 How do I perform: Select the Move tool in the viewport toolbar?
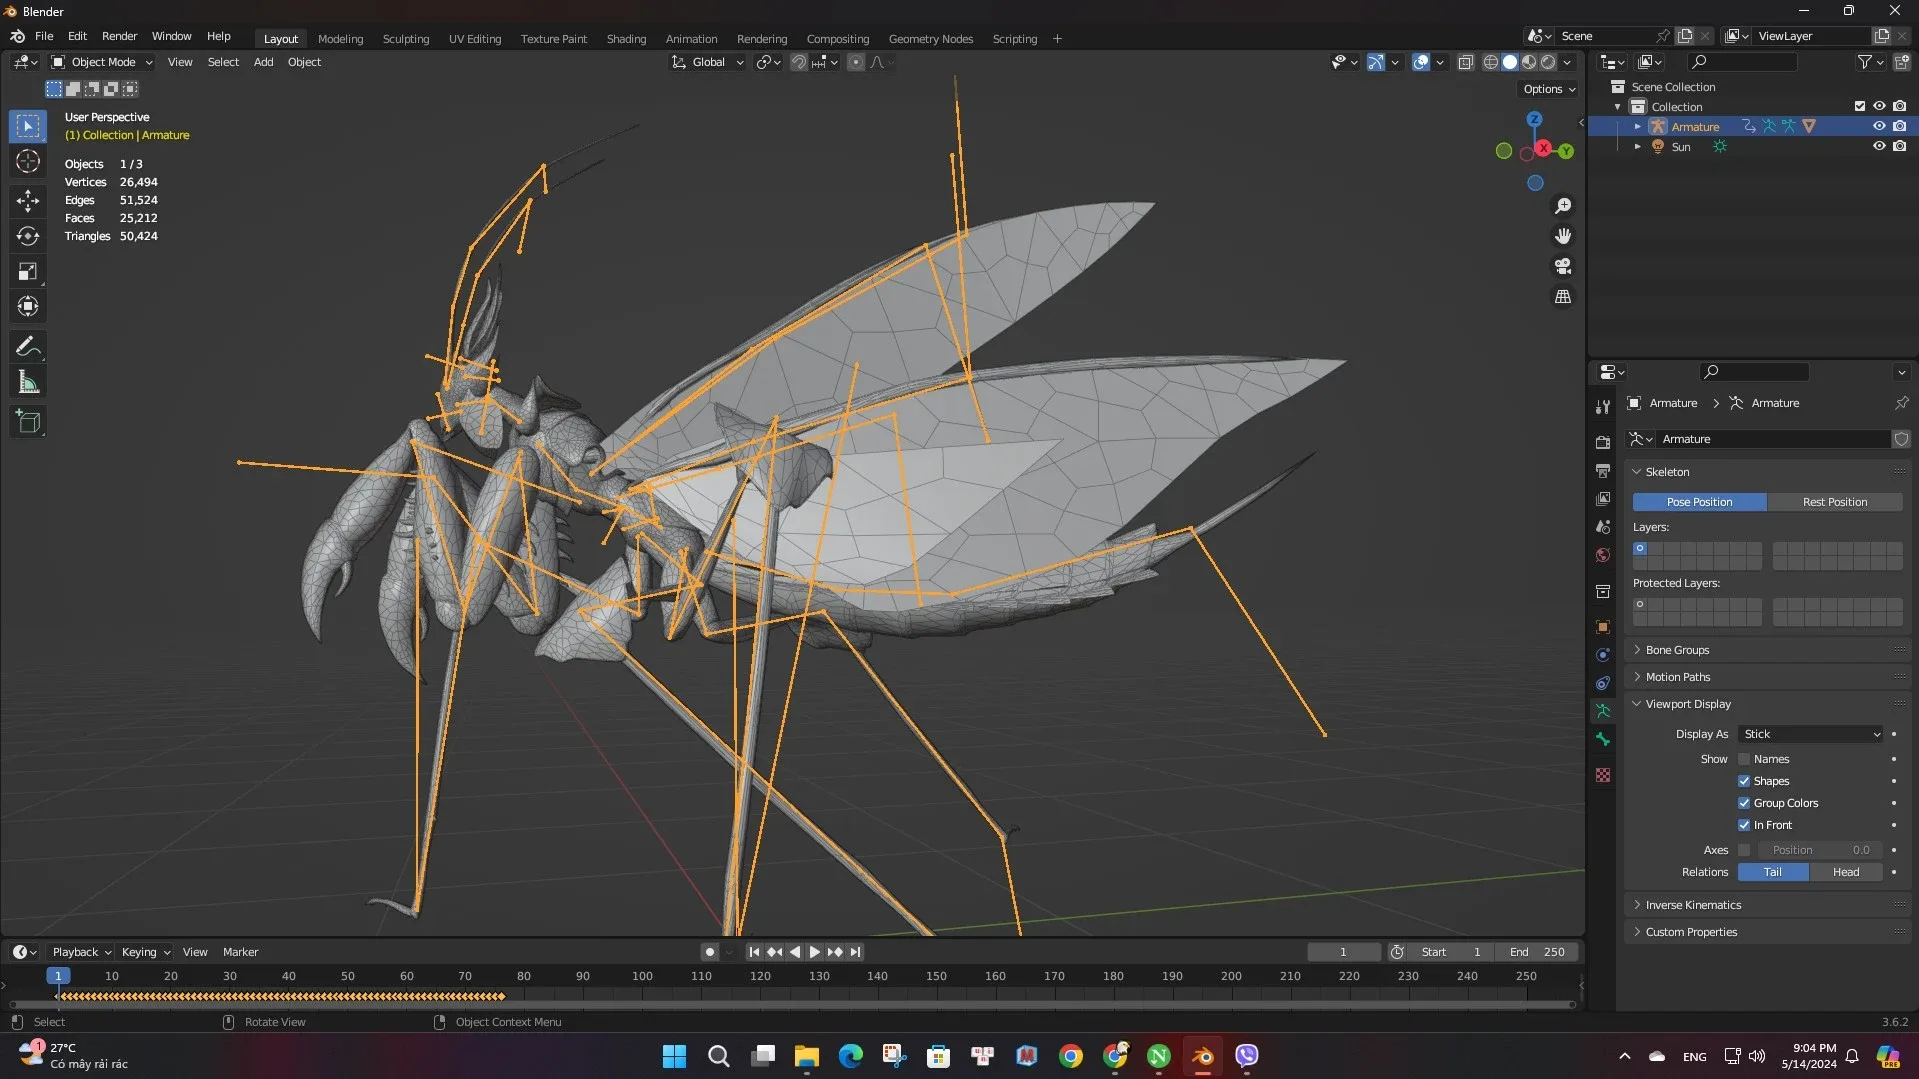pyautogui.click(x=27, y=201)
